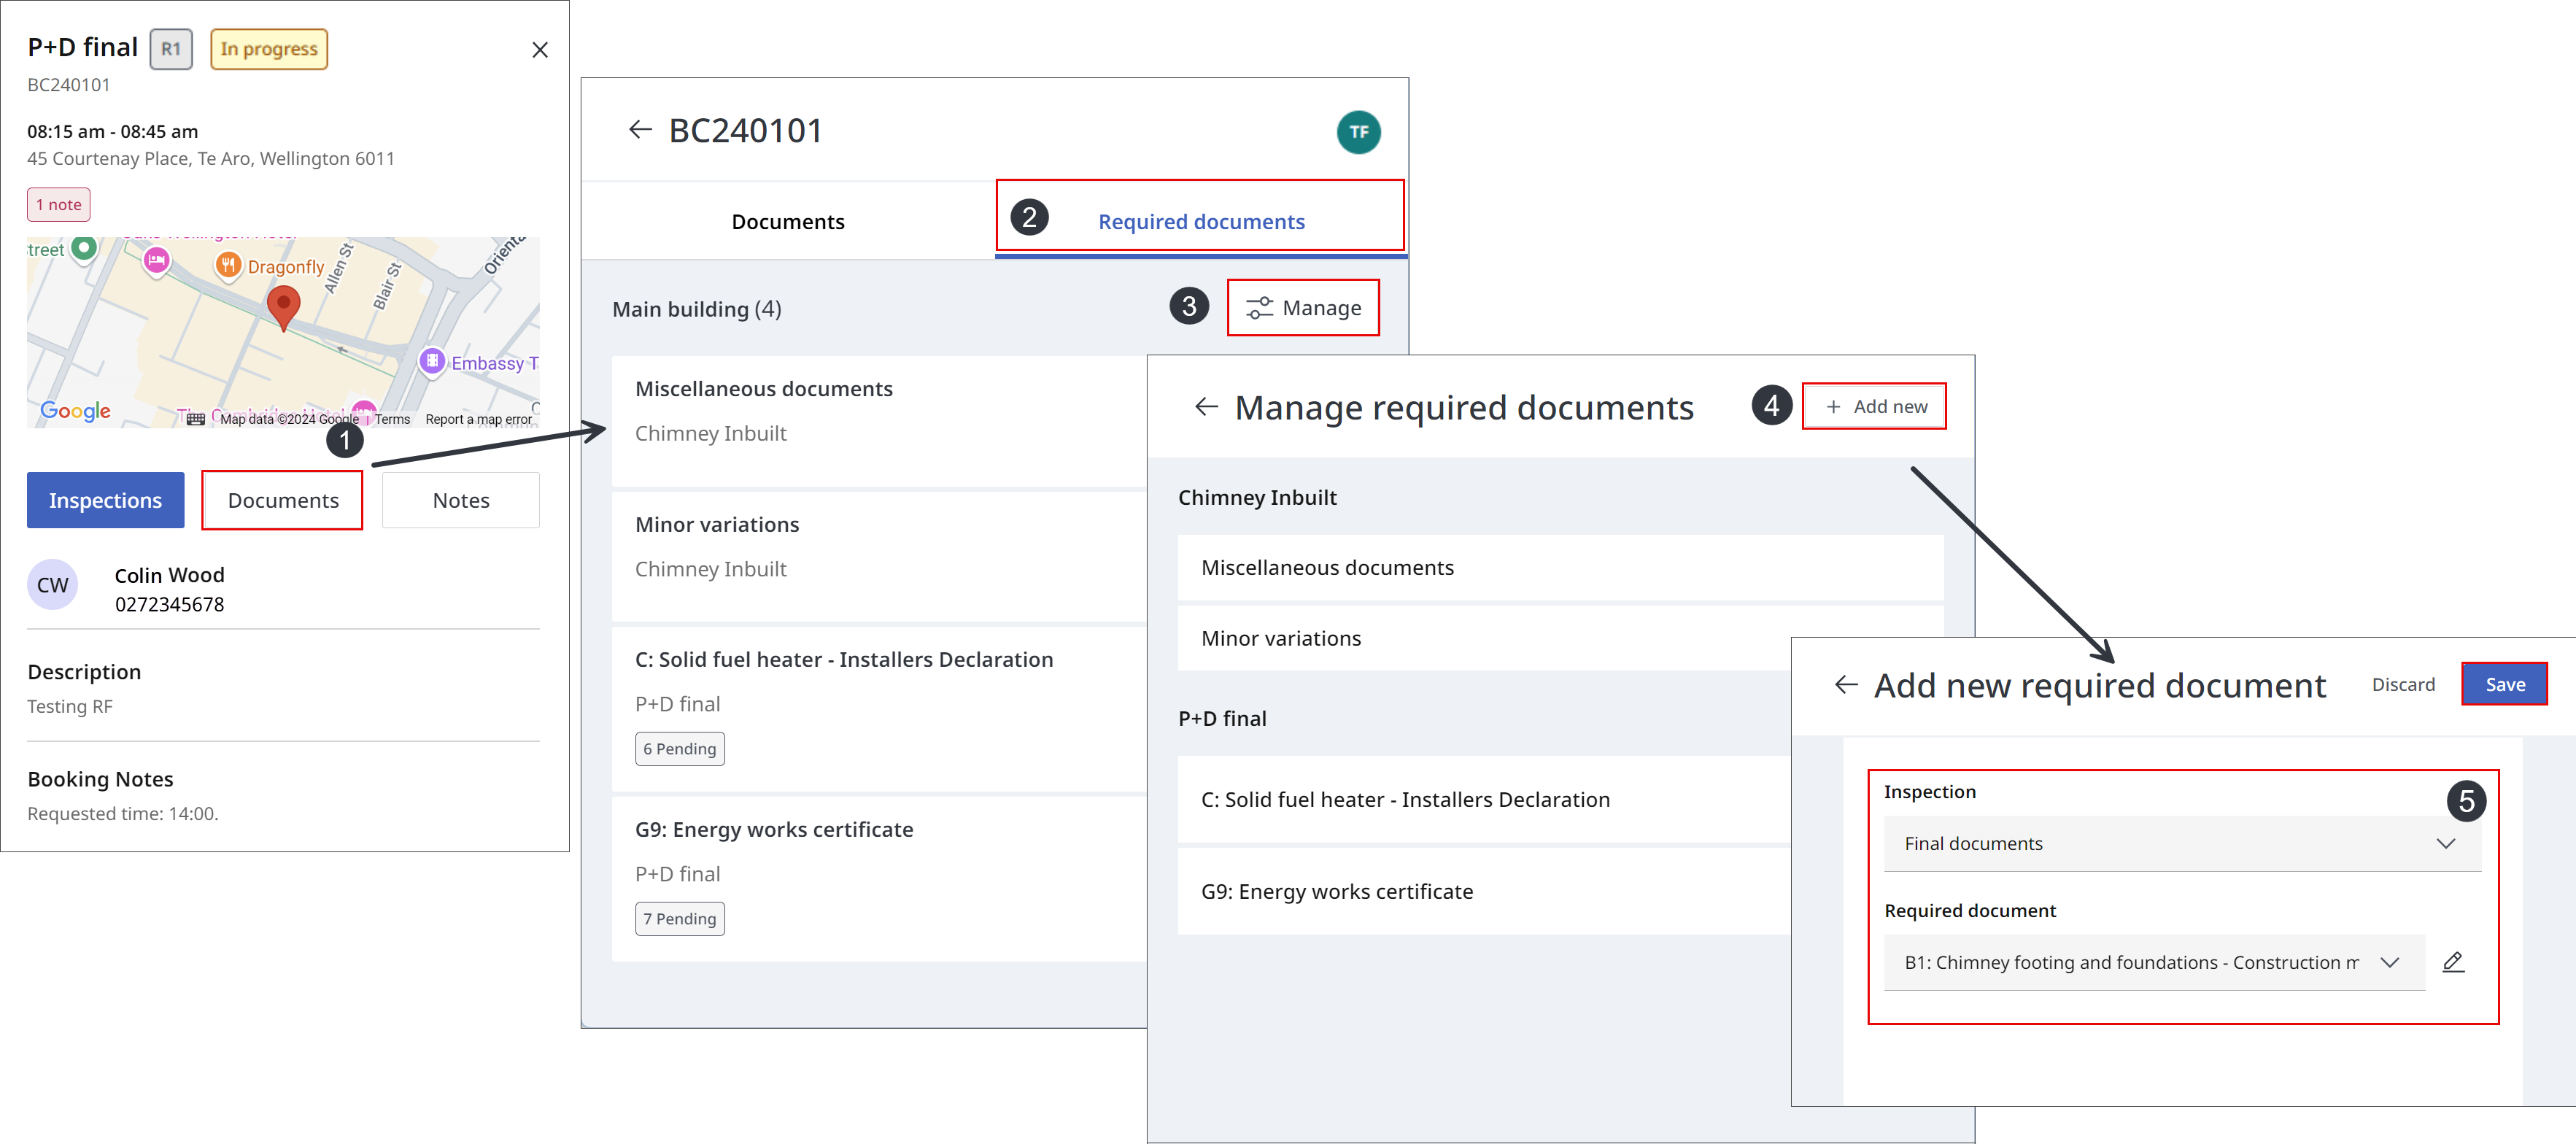Click Add new required document button
The width and height of the screenshot is (2576, 1144).
tap(1874, 407)
